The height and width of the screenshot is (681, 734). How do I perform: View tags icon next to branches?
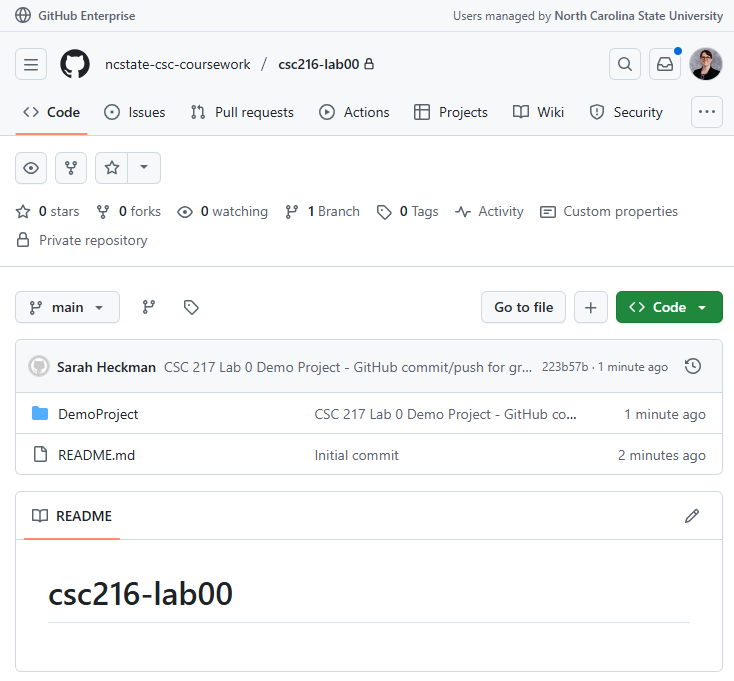tap(191, 308)
